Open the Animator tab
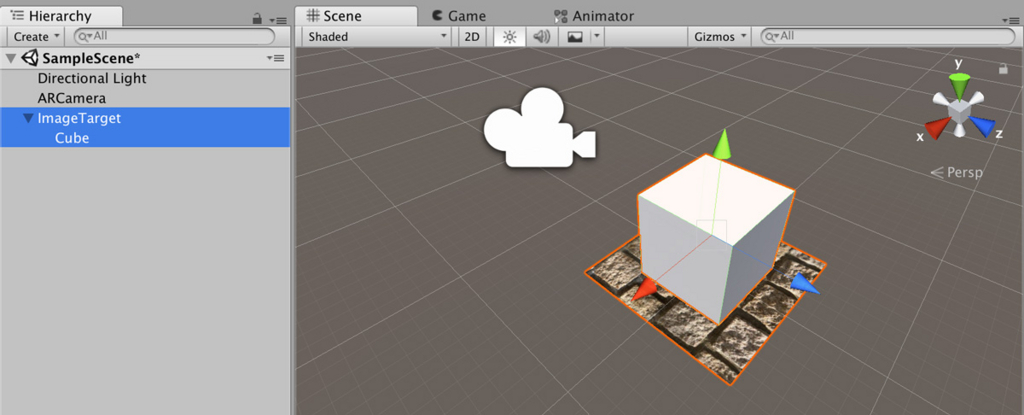Image resolution: width=1024 pixels, height=415 pixels. tap(594, 16)
